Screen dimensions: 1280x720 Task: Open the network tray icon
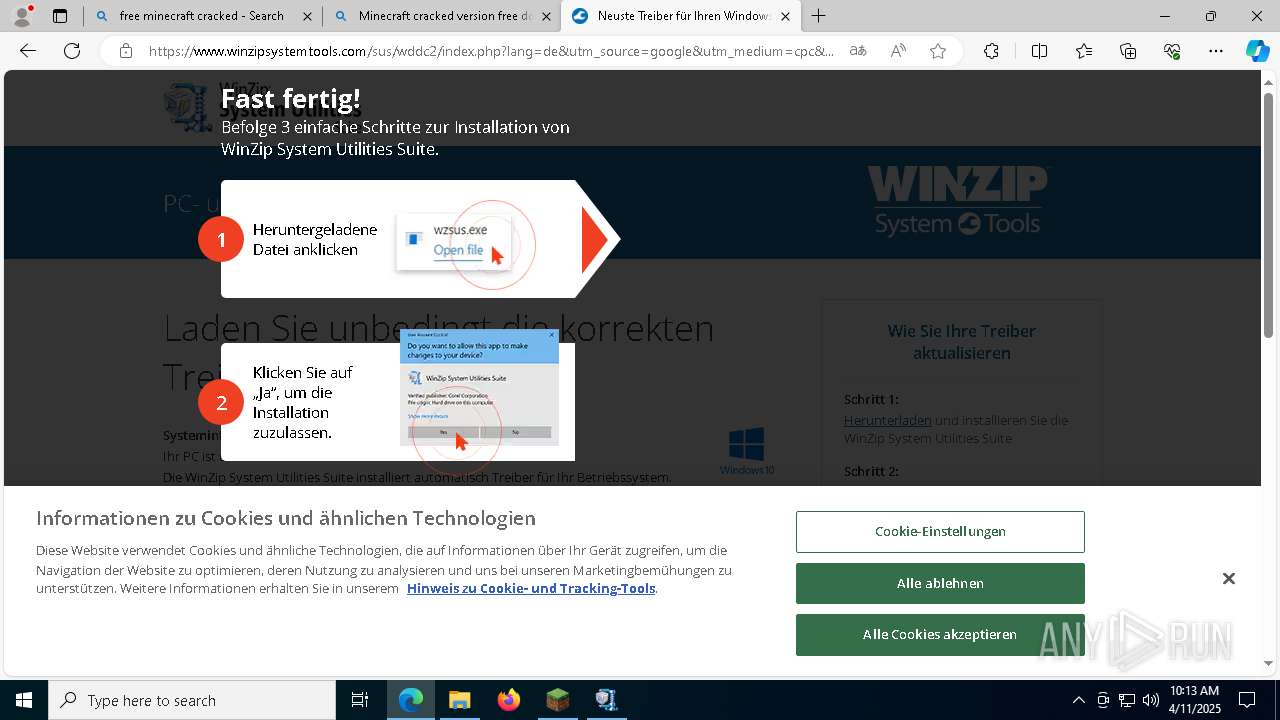pos(1127,700)
